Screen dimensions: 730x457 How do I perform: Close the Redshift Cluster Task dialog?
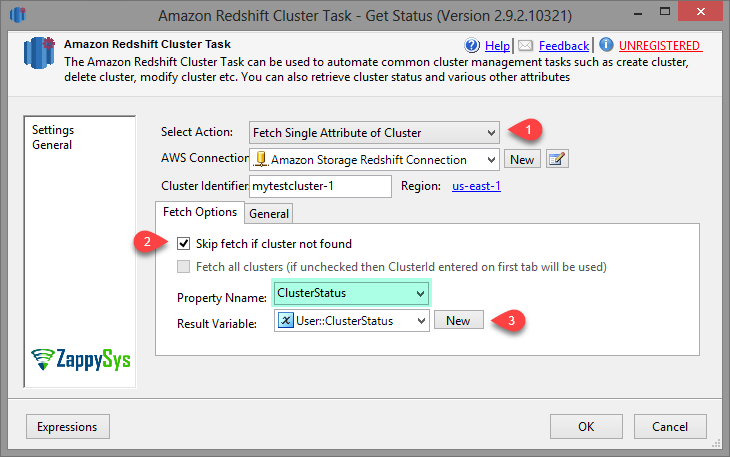point(701,12)
